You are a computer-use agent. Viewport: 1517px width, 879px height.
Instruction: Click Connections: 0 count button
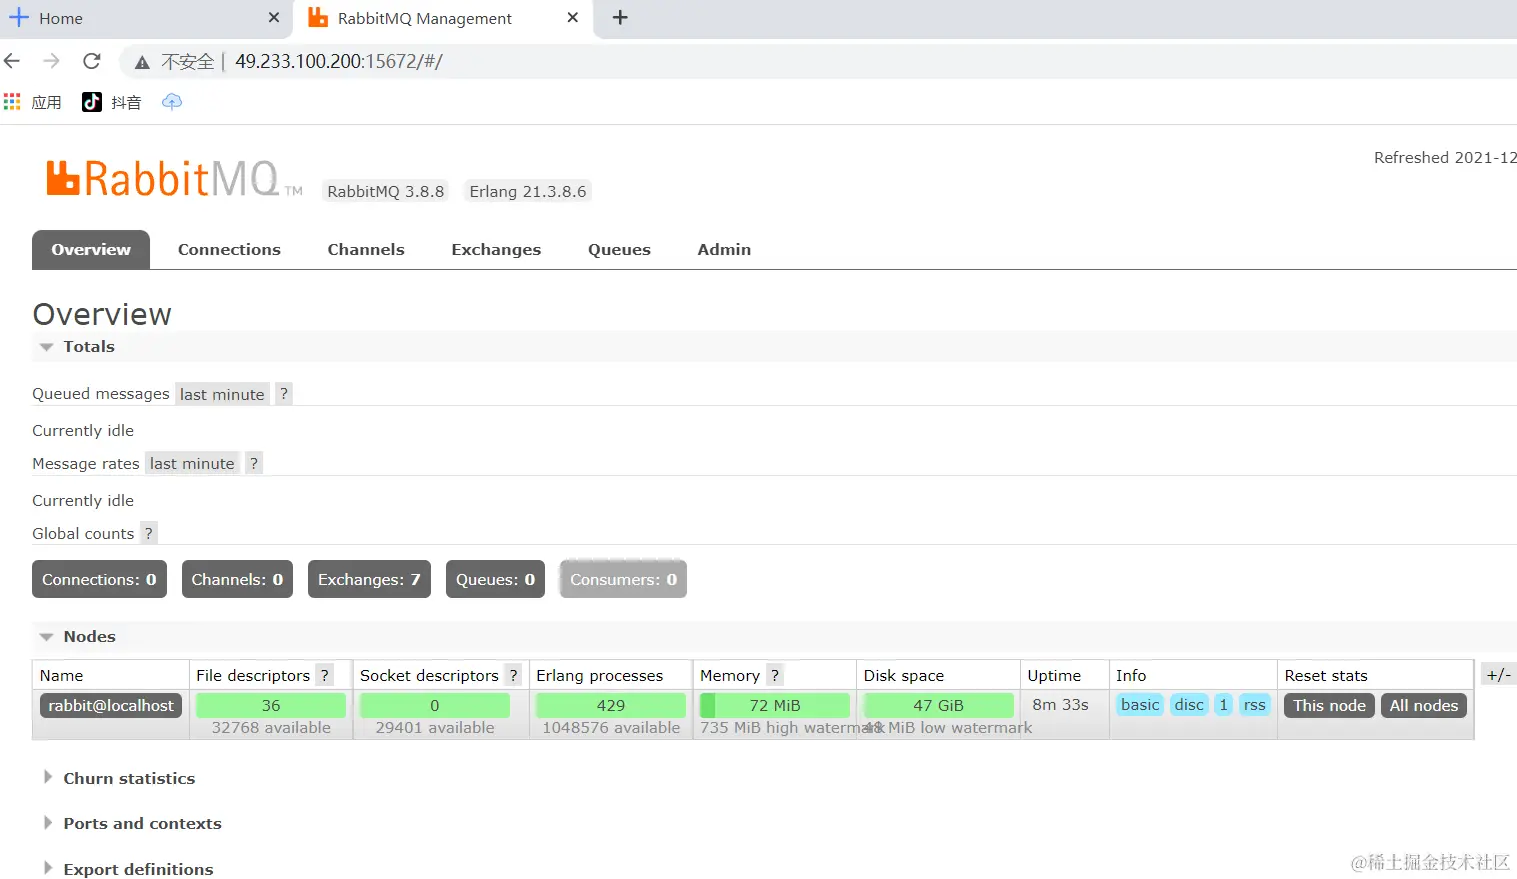(x=99, y=579)
